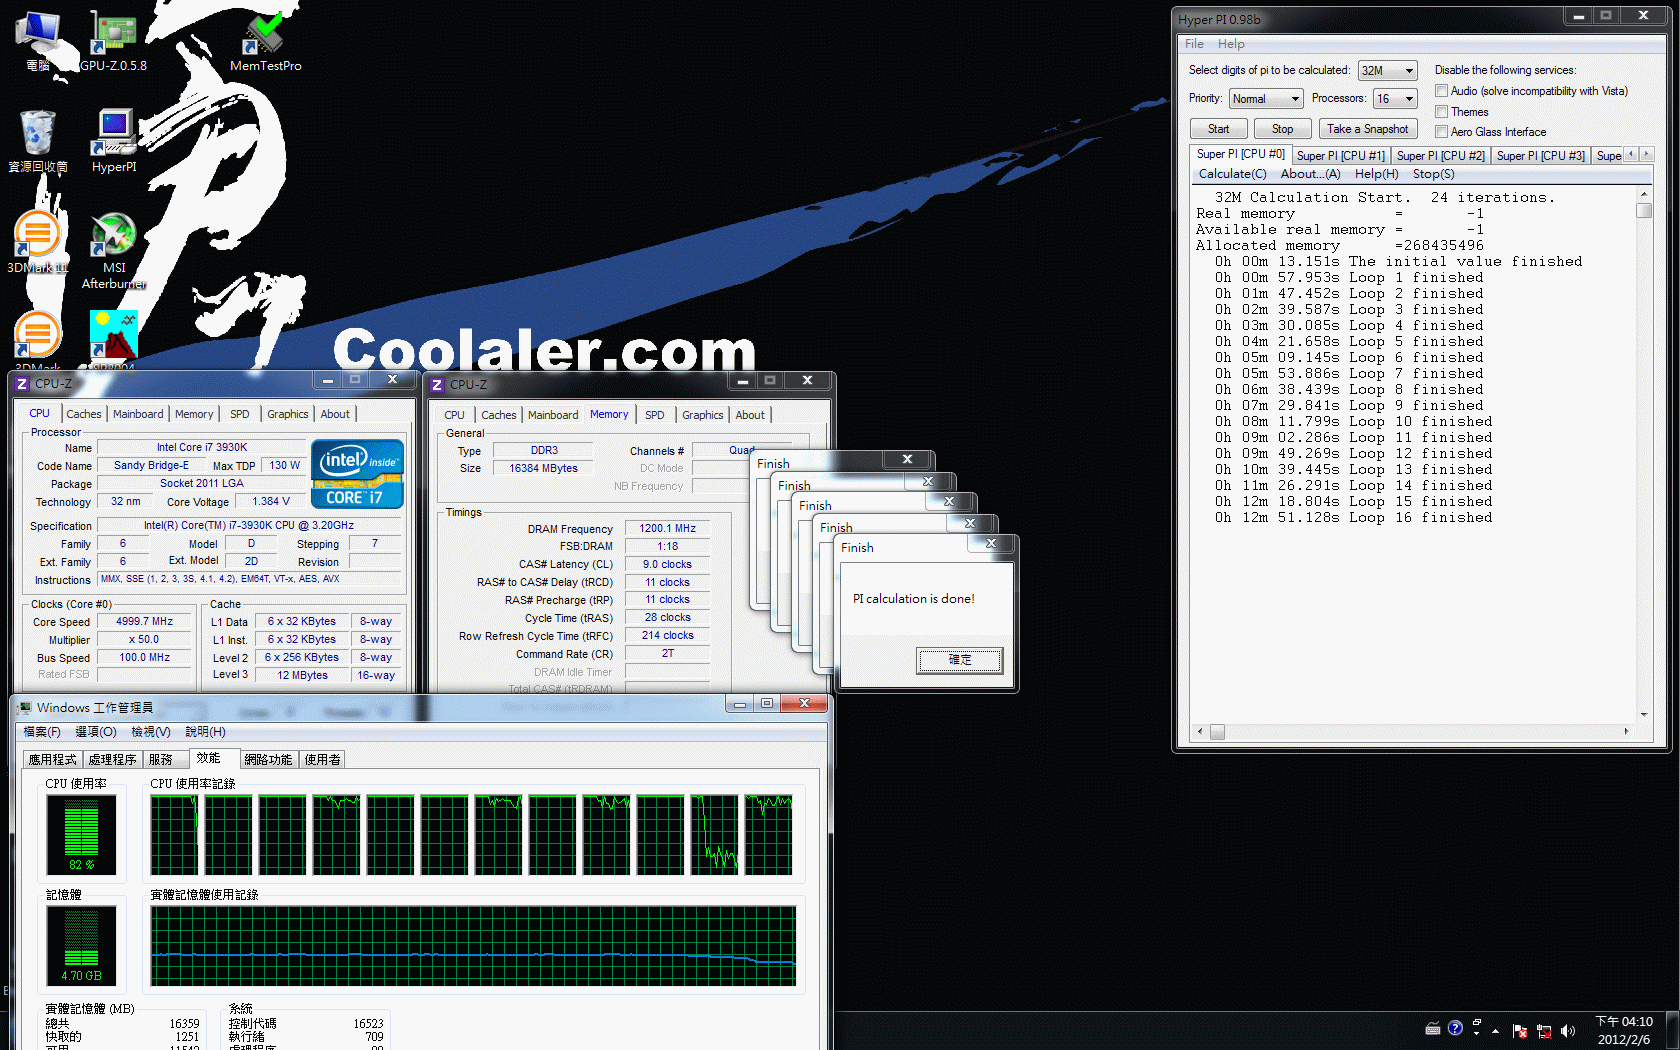Launch the HyperPI desktop shortcut
The image size is (1680, 1050).
[114, 141]
